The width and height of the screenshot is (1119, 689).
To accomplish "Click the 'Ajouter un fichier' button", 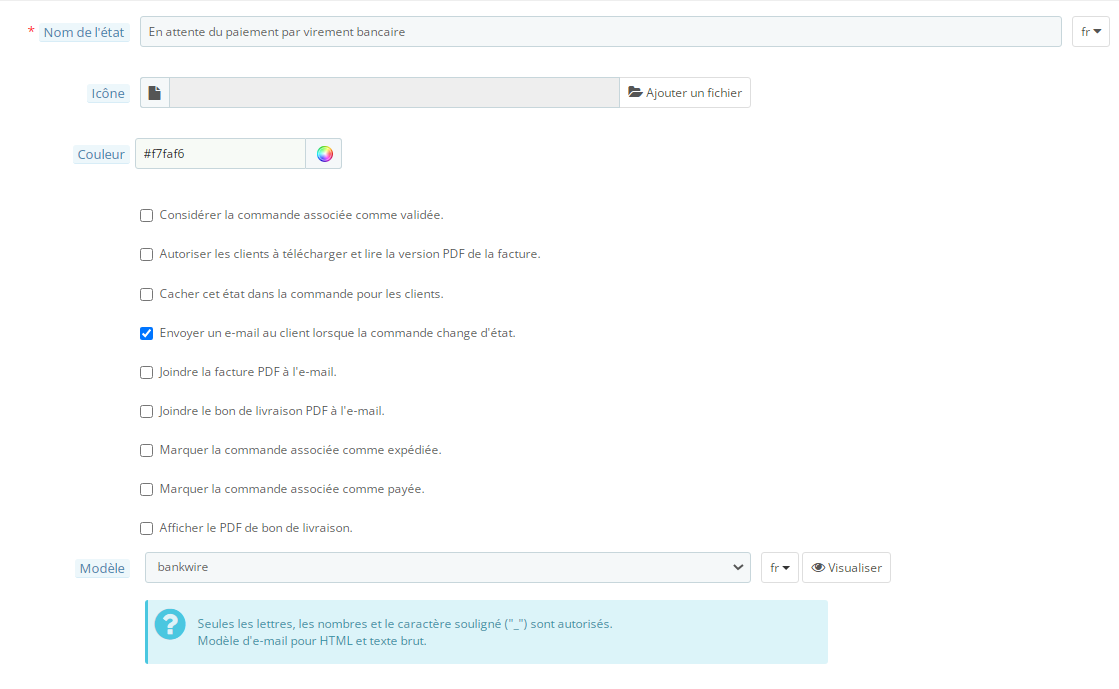I will click(x=685, y=93).
